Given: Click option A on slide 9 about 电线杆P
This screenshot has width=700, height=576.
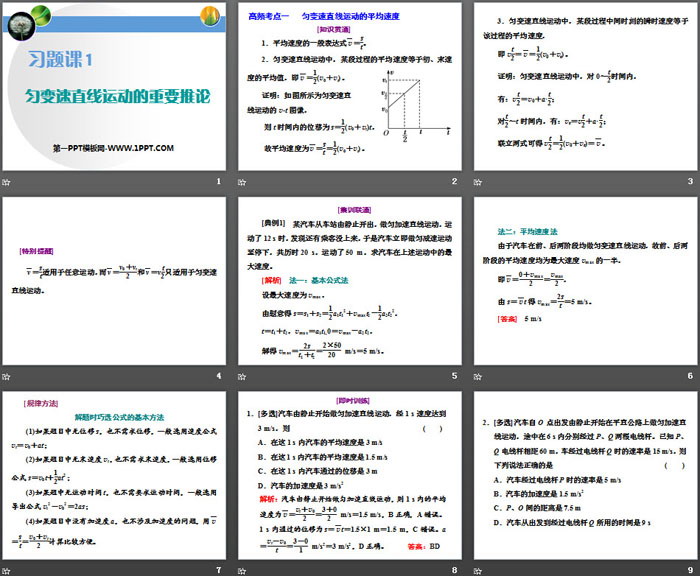Looking at the screenshot, I should coord(557,480).
